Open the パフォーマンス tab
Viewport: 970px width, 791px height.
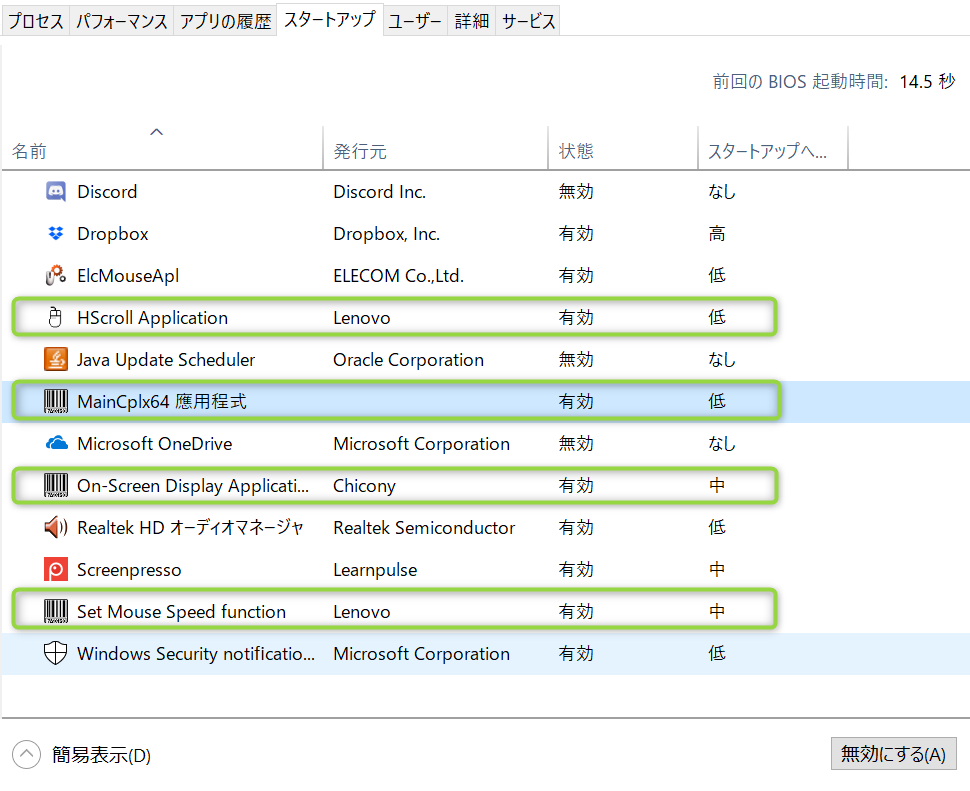coord(121,21)
